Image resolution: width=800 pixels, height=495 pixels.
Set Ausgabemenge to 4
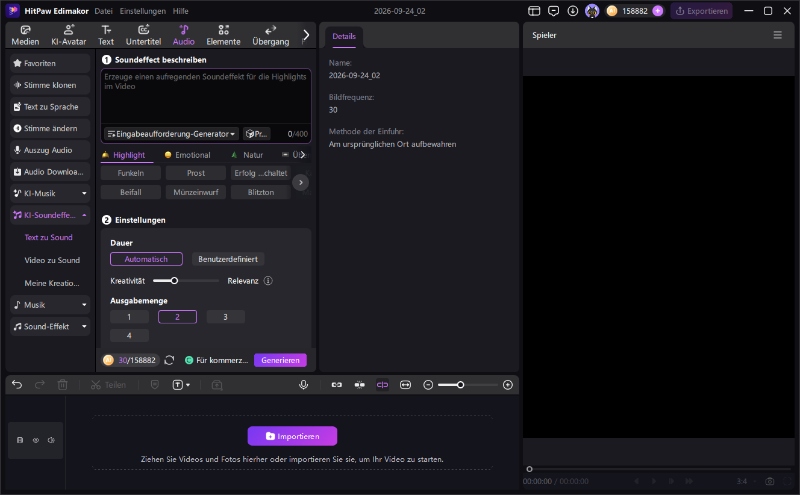(129, 336)
